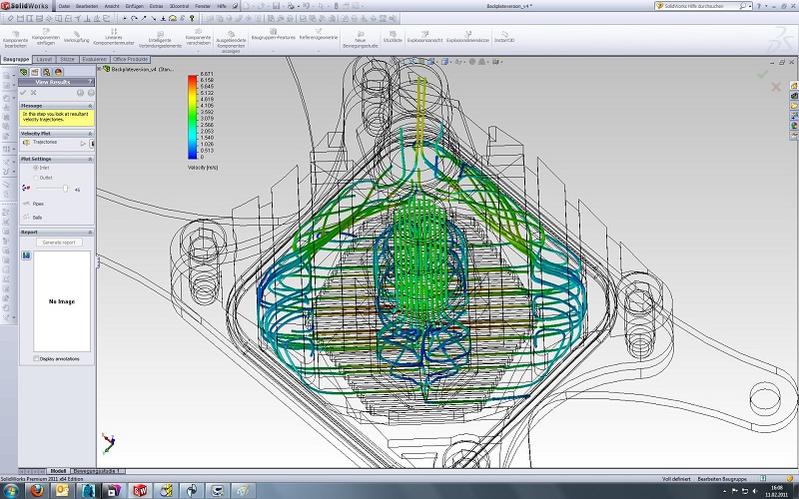This screenshot has width=799, height=499.
Task: Open the Bearbeiten menu
Action: pyautogui.click(x=87, y=6)
